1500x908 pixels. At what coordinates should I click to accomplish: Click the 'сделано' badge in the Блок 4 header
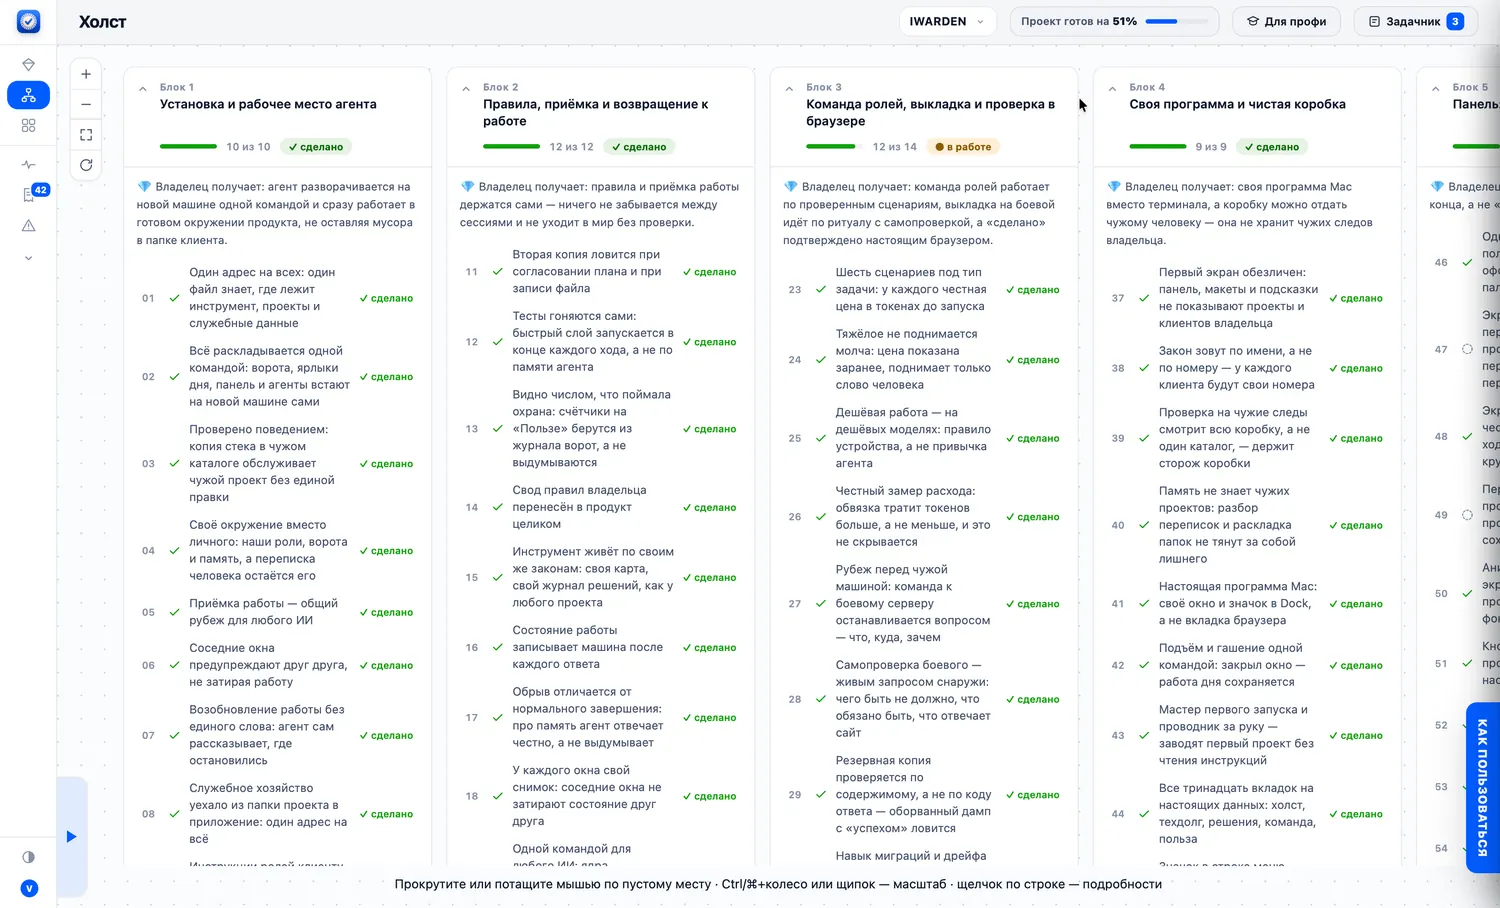(x=1271, y=147)
